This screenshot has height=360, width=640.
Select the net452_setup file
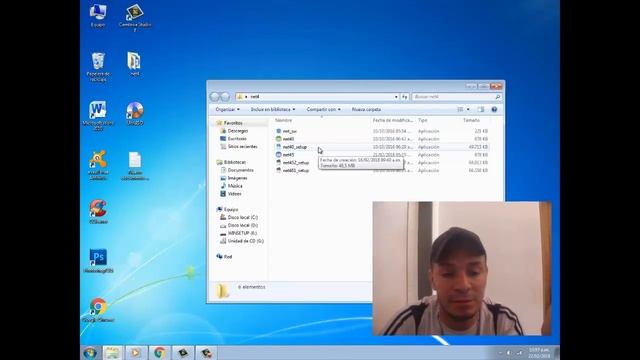296,162
